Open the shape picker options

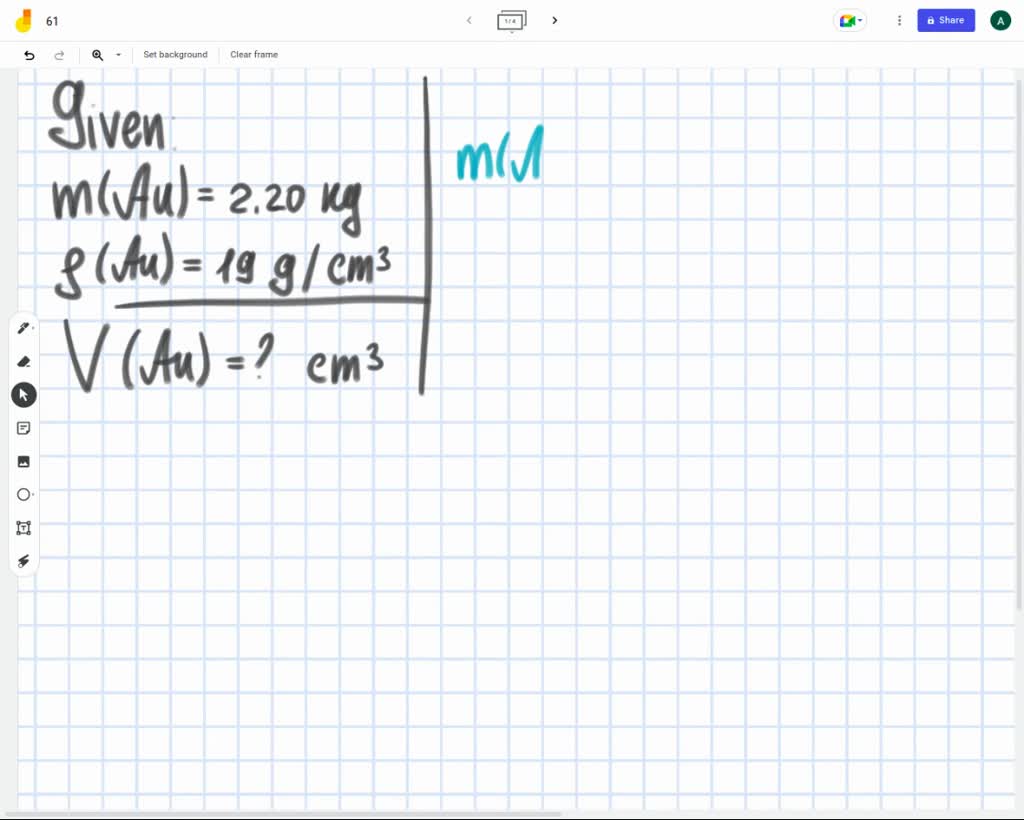pos(33,496)
